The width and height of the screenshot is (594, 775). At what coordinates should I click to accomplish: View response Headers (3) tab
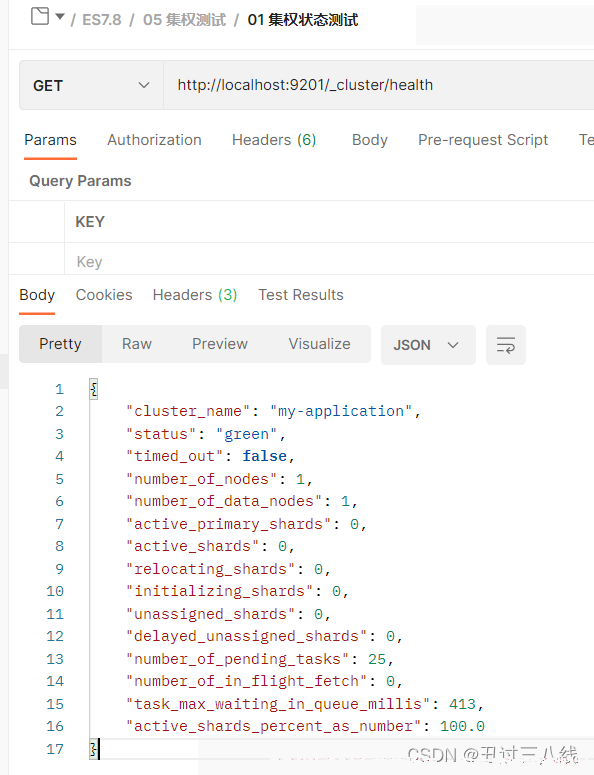click(195, 295)
